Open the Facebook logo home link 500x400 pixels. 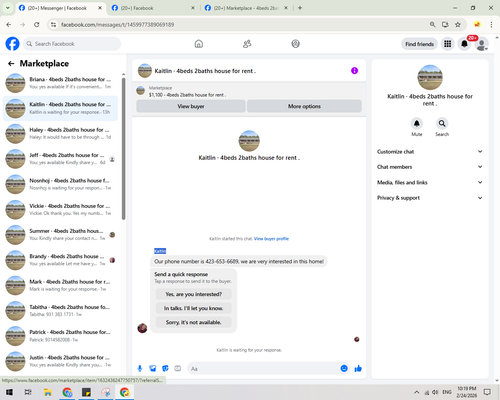click(x=13, y=44)
